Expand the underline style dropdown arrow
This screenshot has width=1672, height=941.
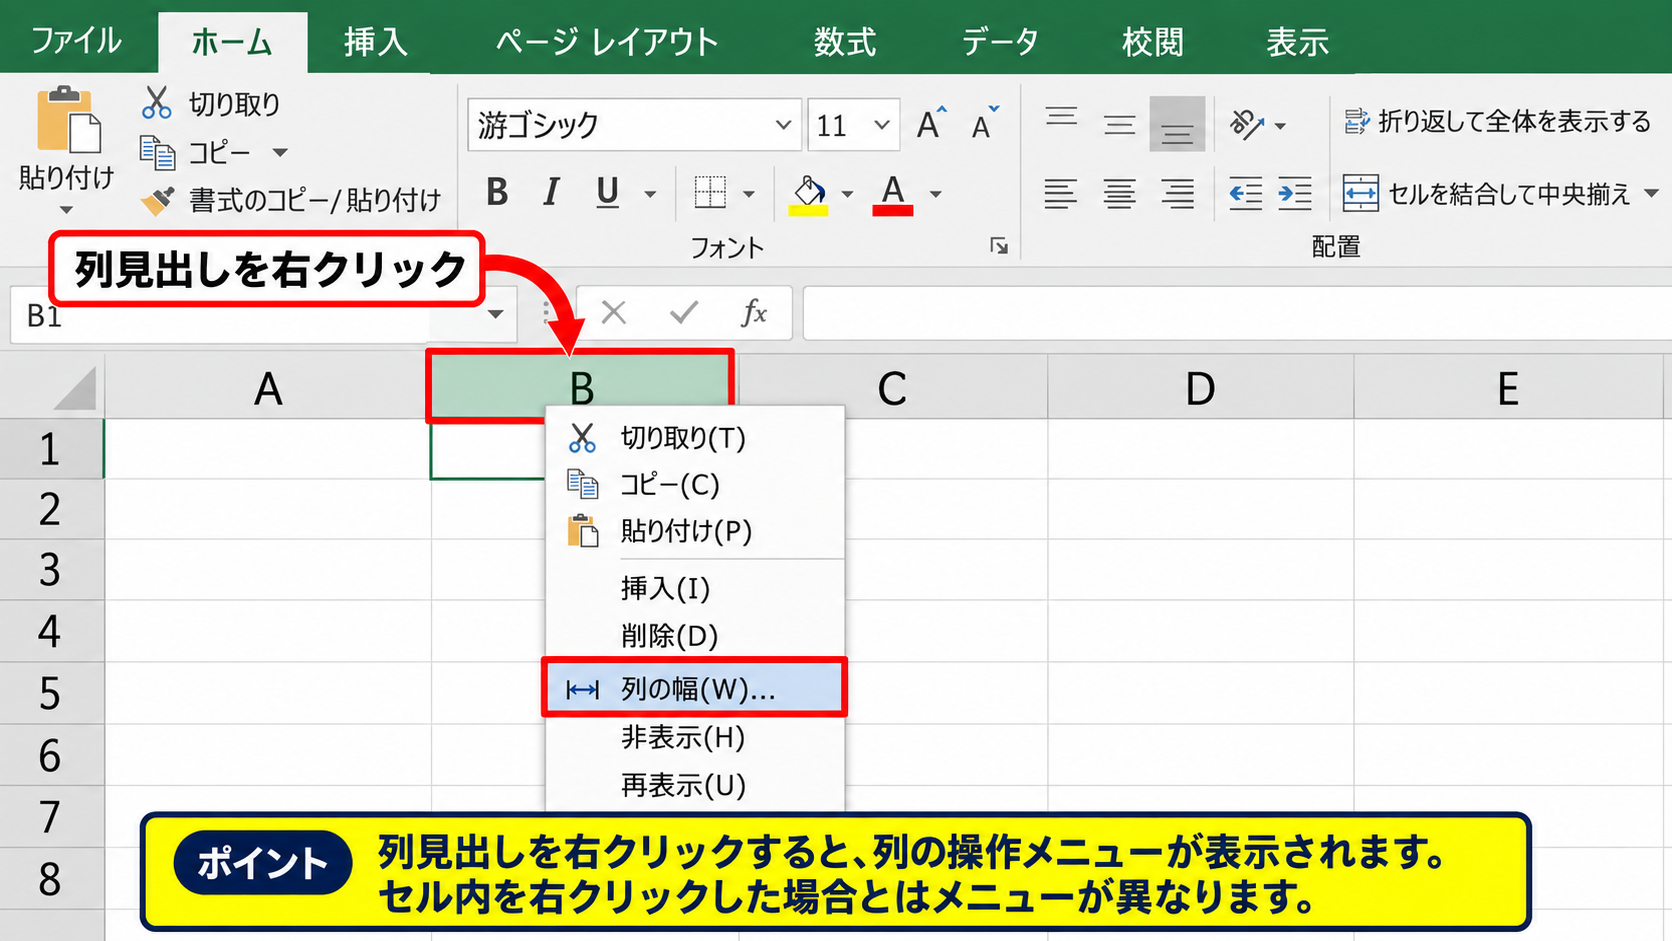pos(650,194)
